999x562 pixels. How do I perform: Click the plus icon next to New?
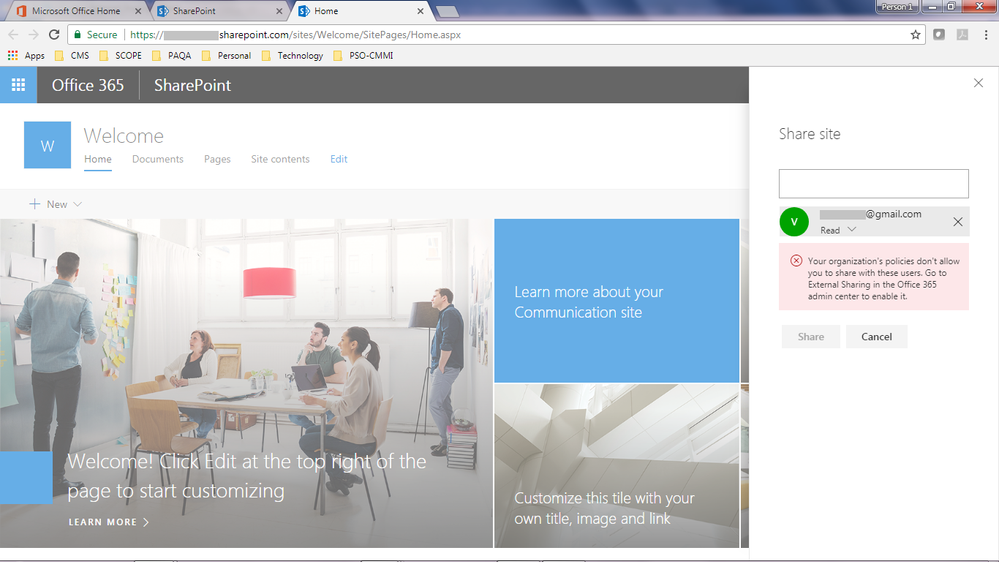click(34, 204)
